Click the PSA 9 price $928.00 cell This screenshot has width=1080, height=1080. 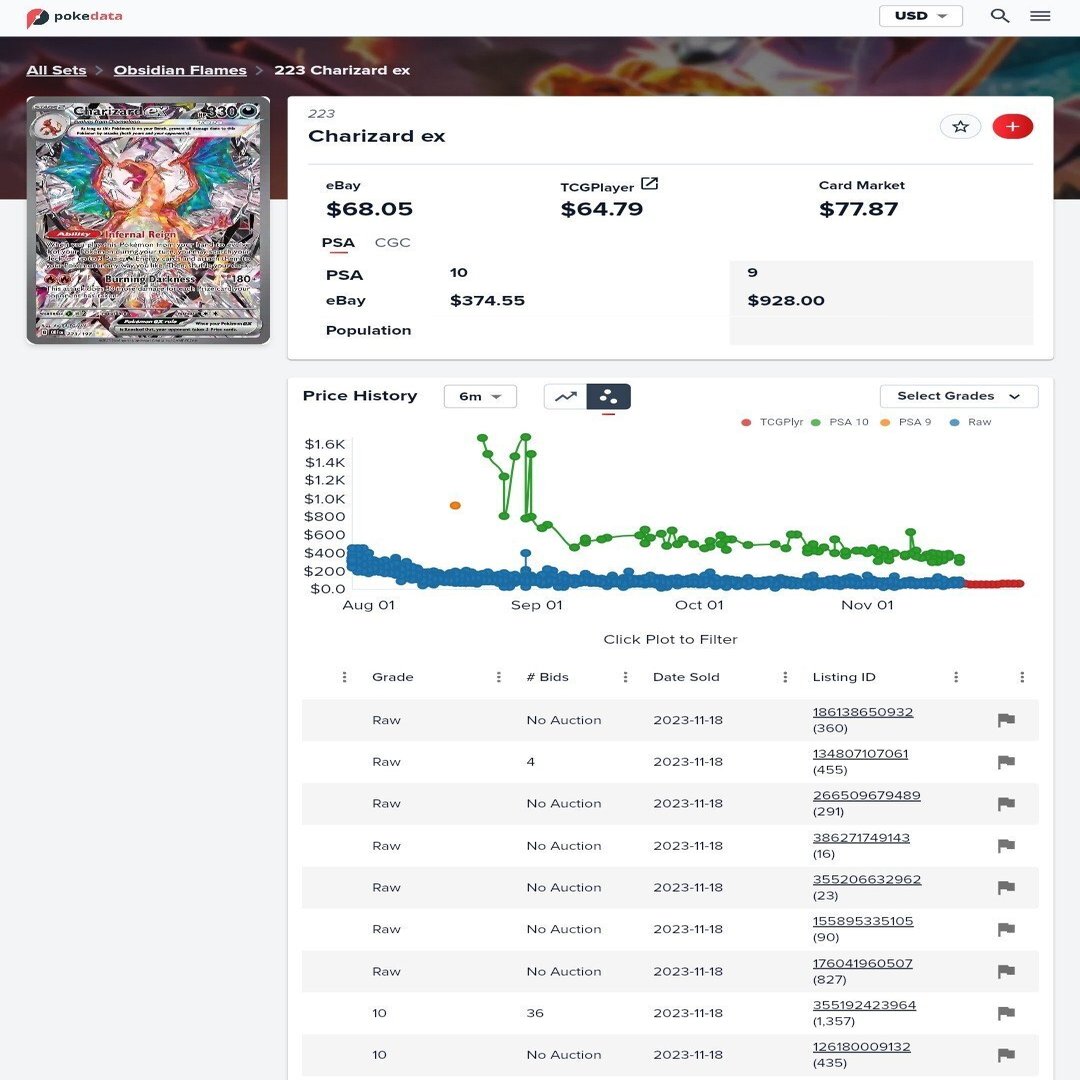786,300
